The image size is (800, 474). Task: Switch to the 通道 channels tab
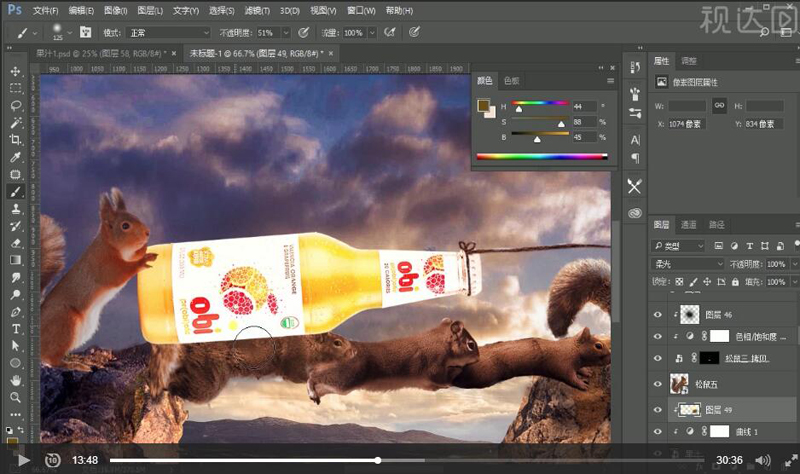click(688, 224)
